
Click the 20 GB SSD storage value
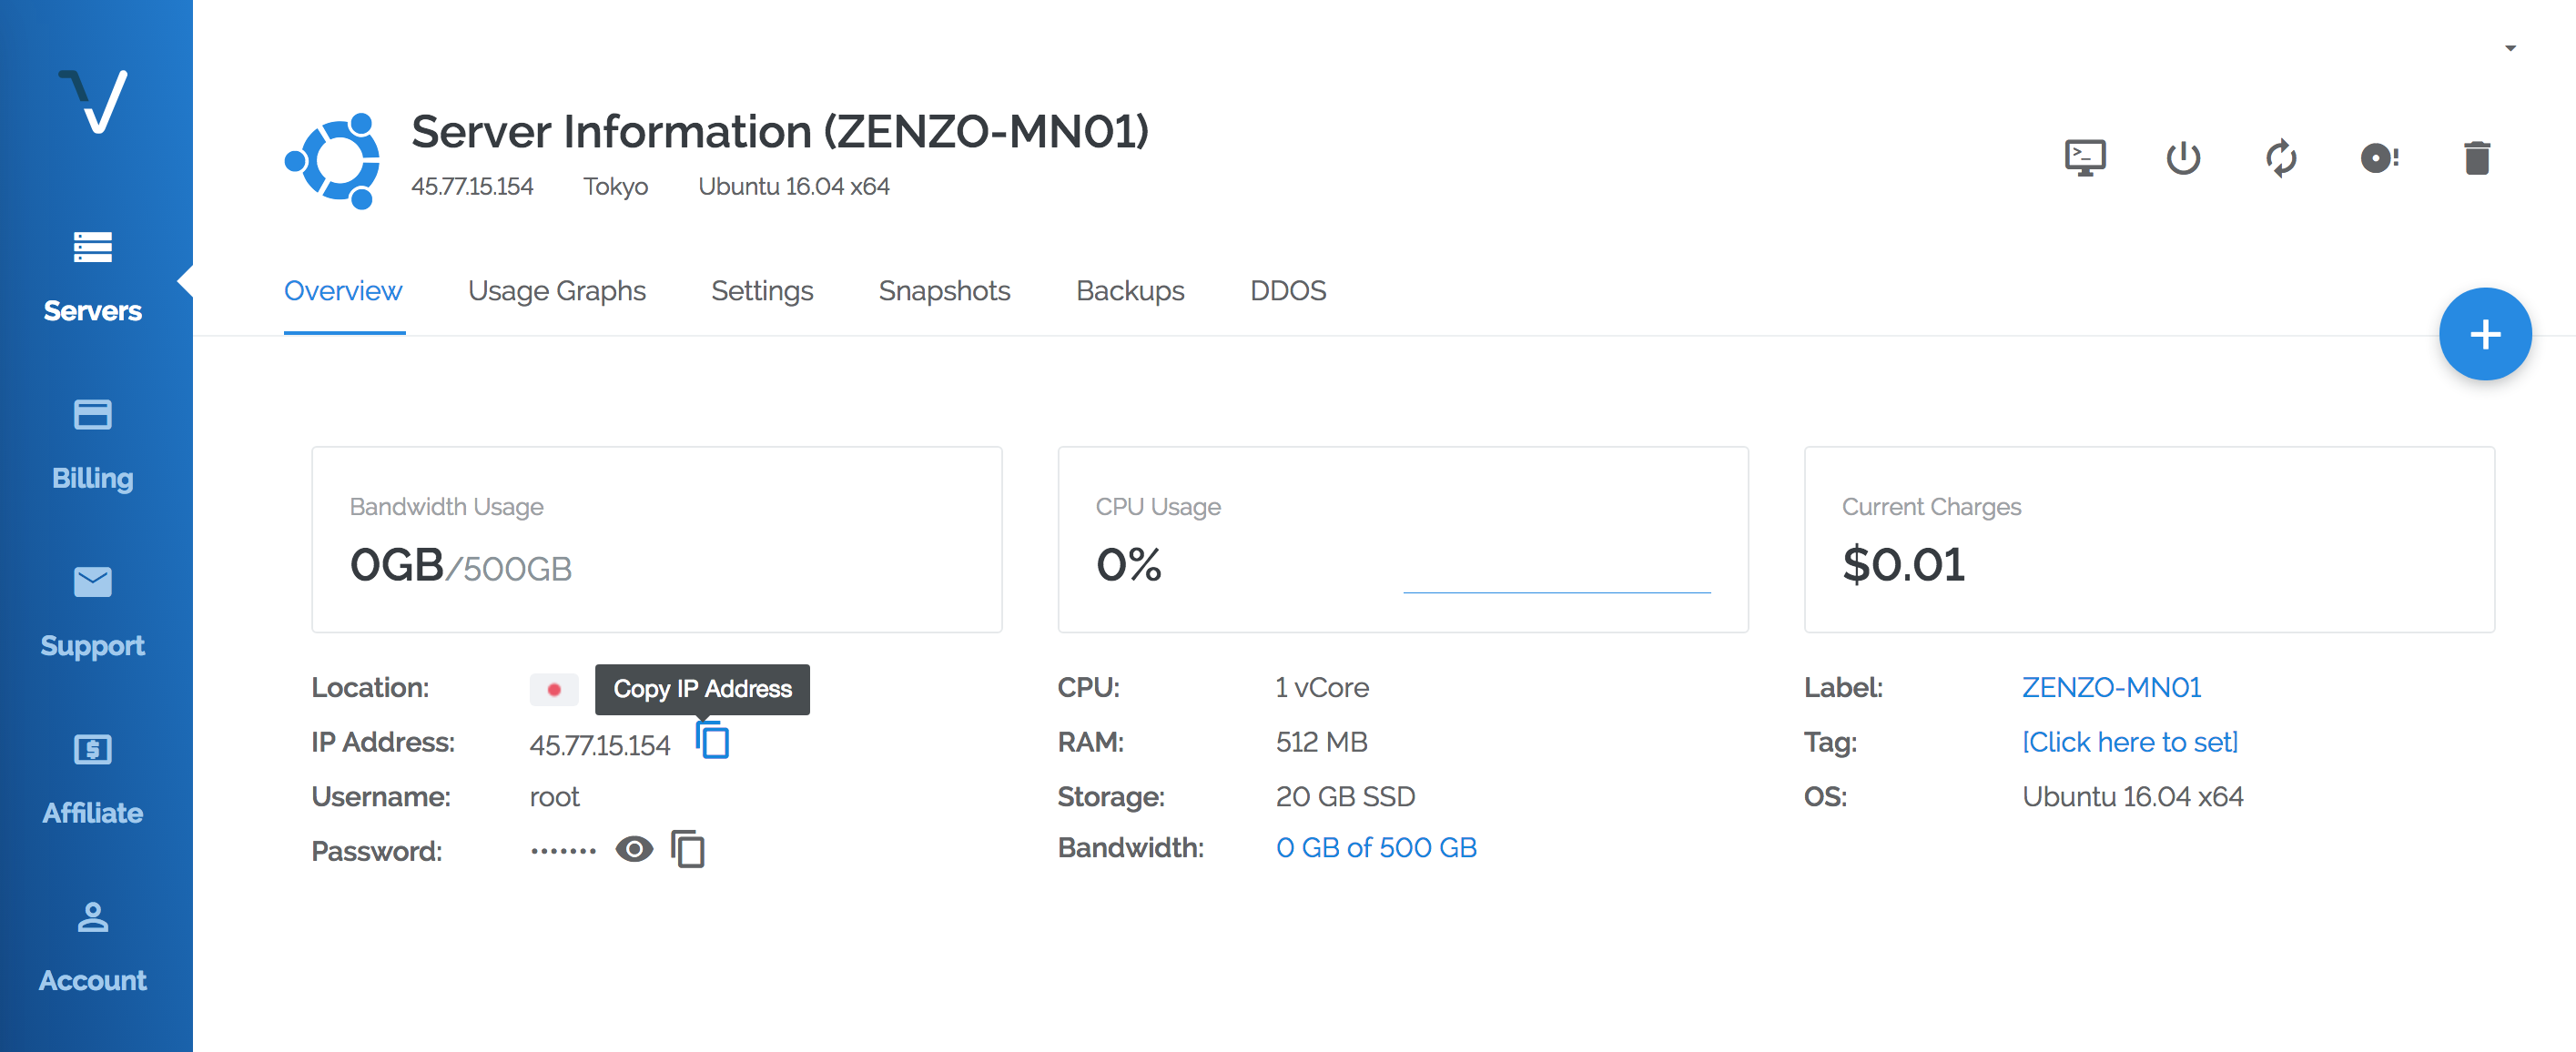[1345, 797]
